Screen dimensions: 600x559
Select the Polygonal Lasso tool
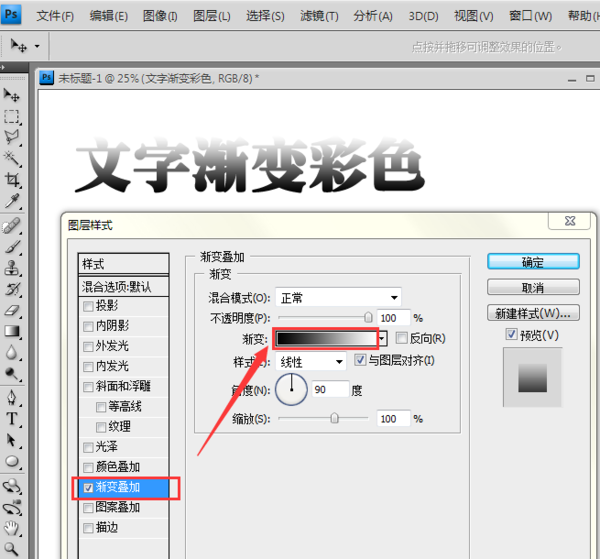pos(11,137)
